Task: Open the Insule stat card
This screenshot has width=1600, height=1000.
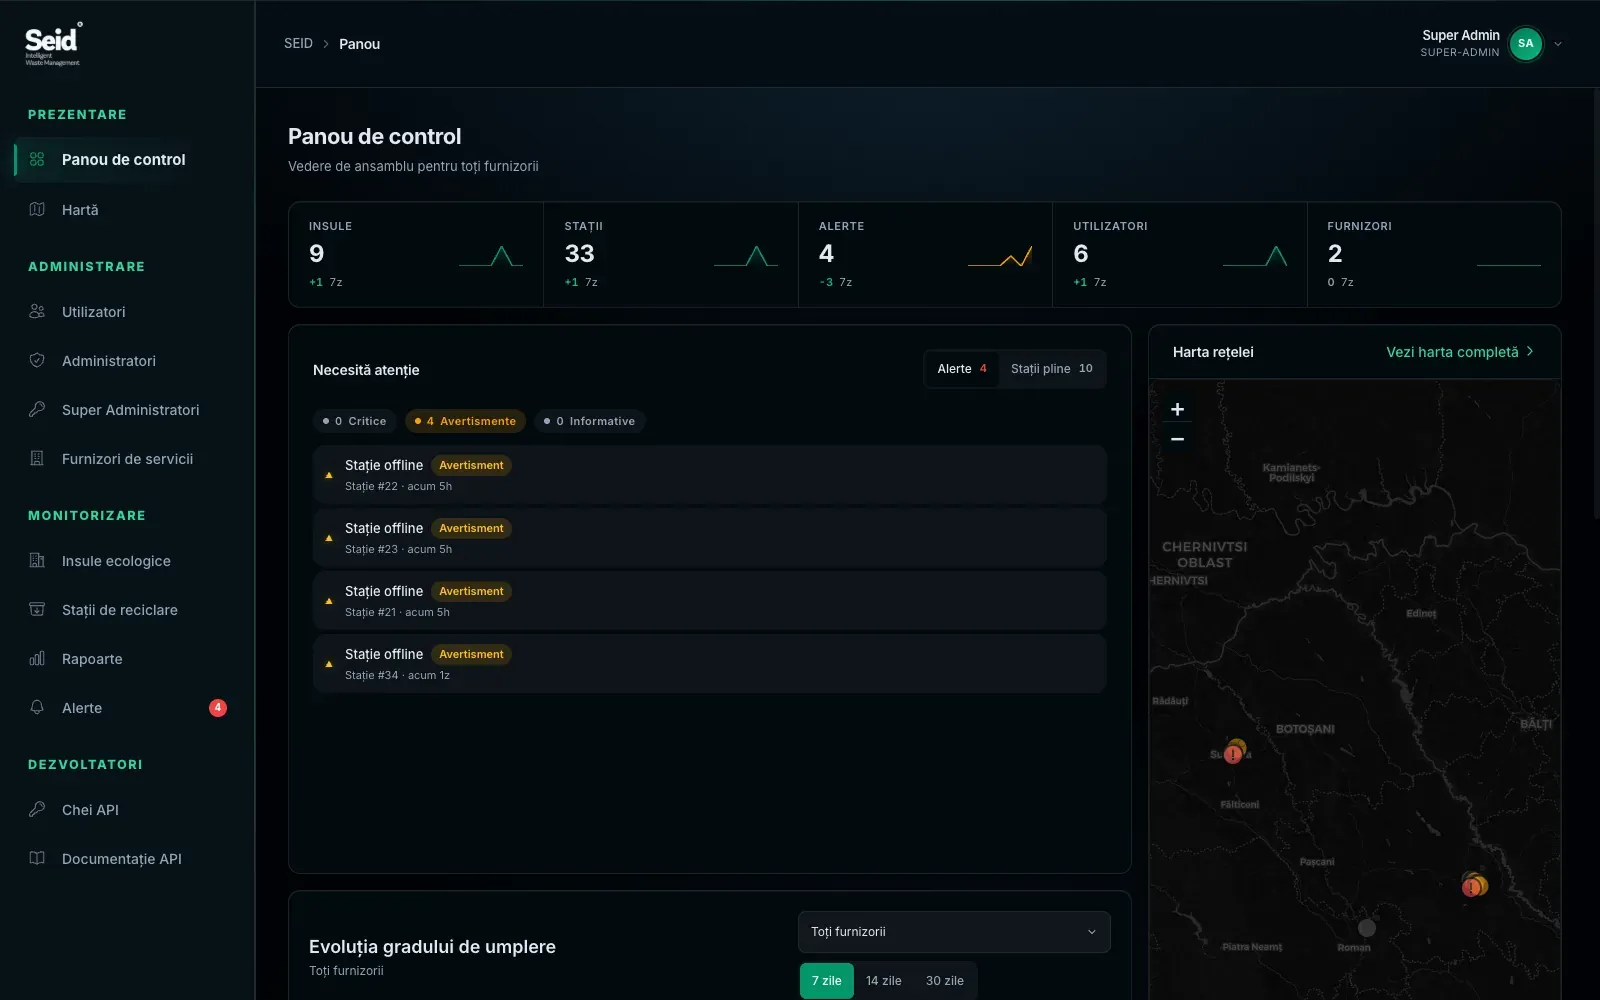Action: click(x=416, y=255)
